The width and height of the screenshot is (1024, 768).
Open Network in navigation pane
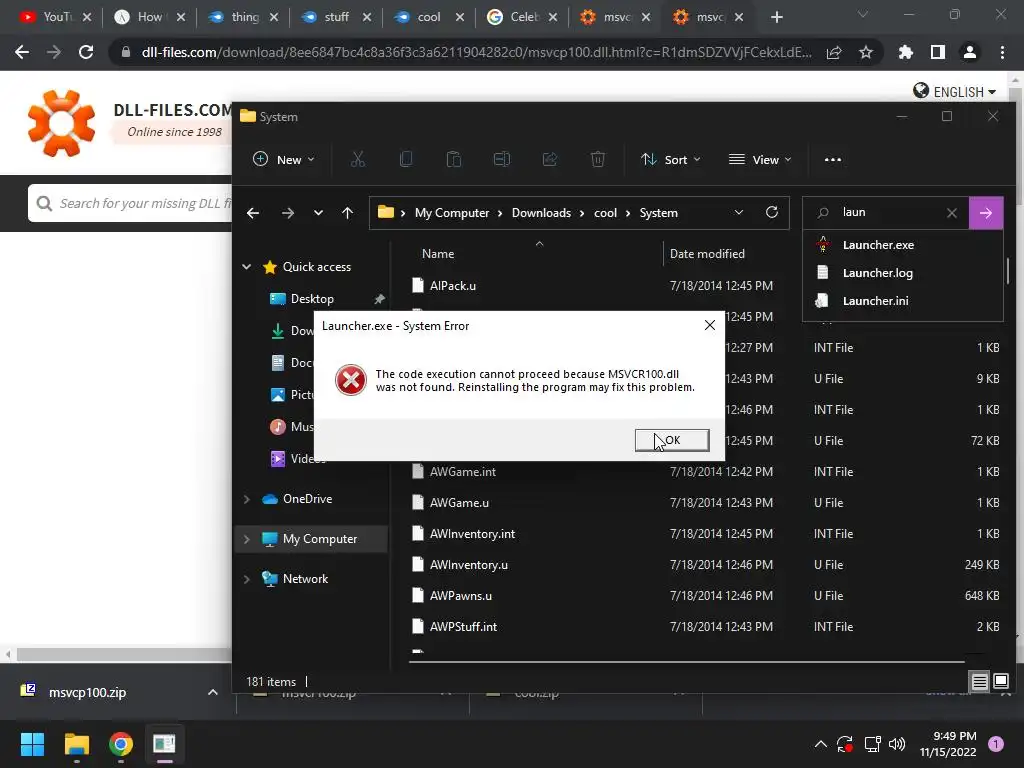click(305, 579)
